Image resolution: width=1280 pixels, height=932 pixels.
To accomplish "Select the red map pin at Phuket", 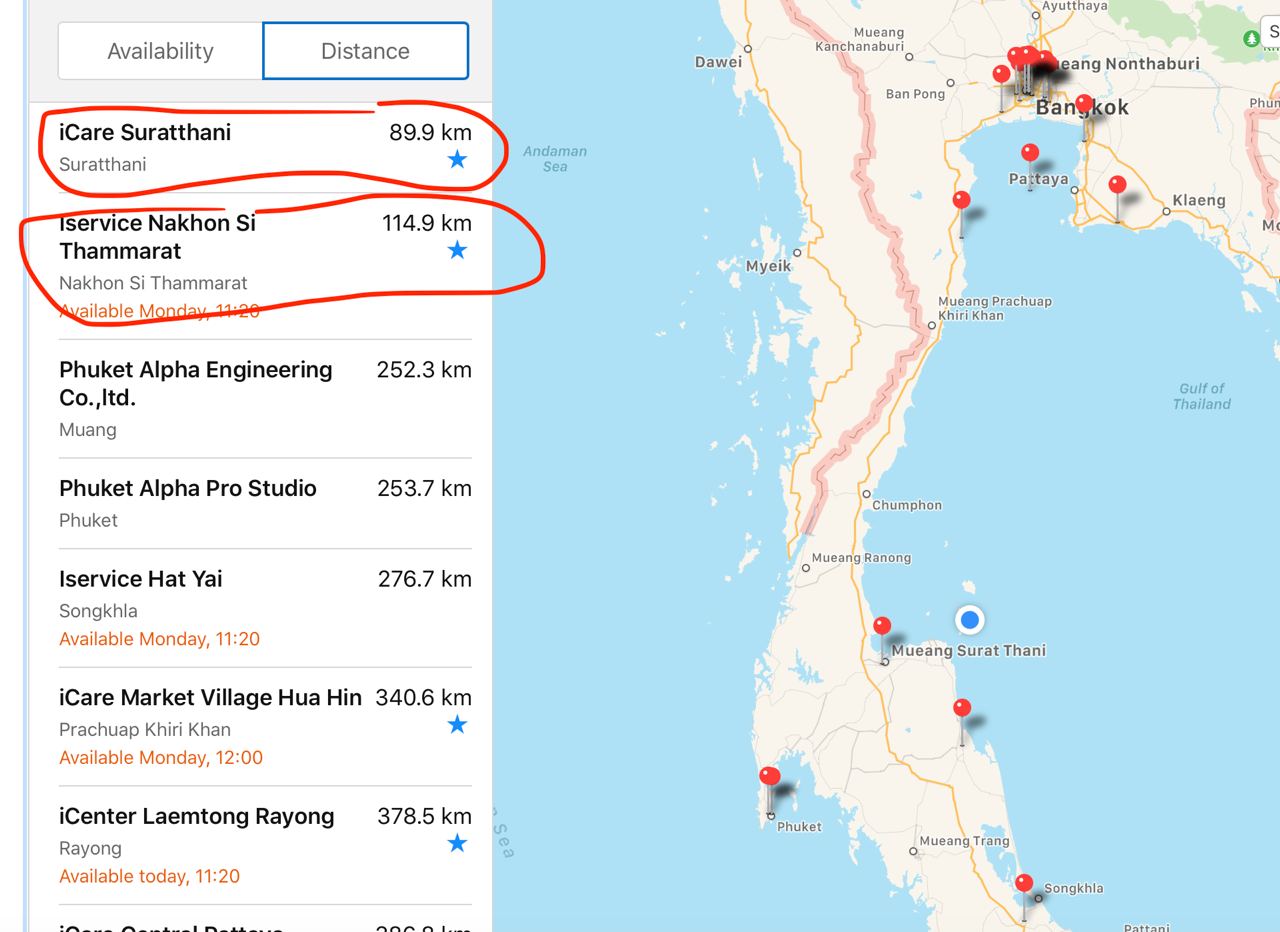I will 770,778.
